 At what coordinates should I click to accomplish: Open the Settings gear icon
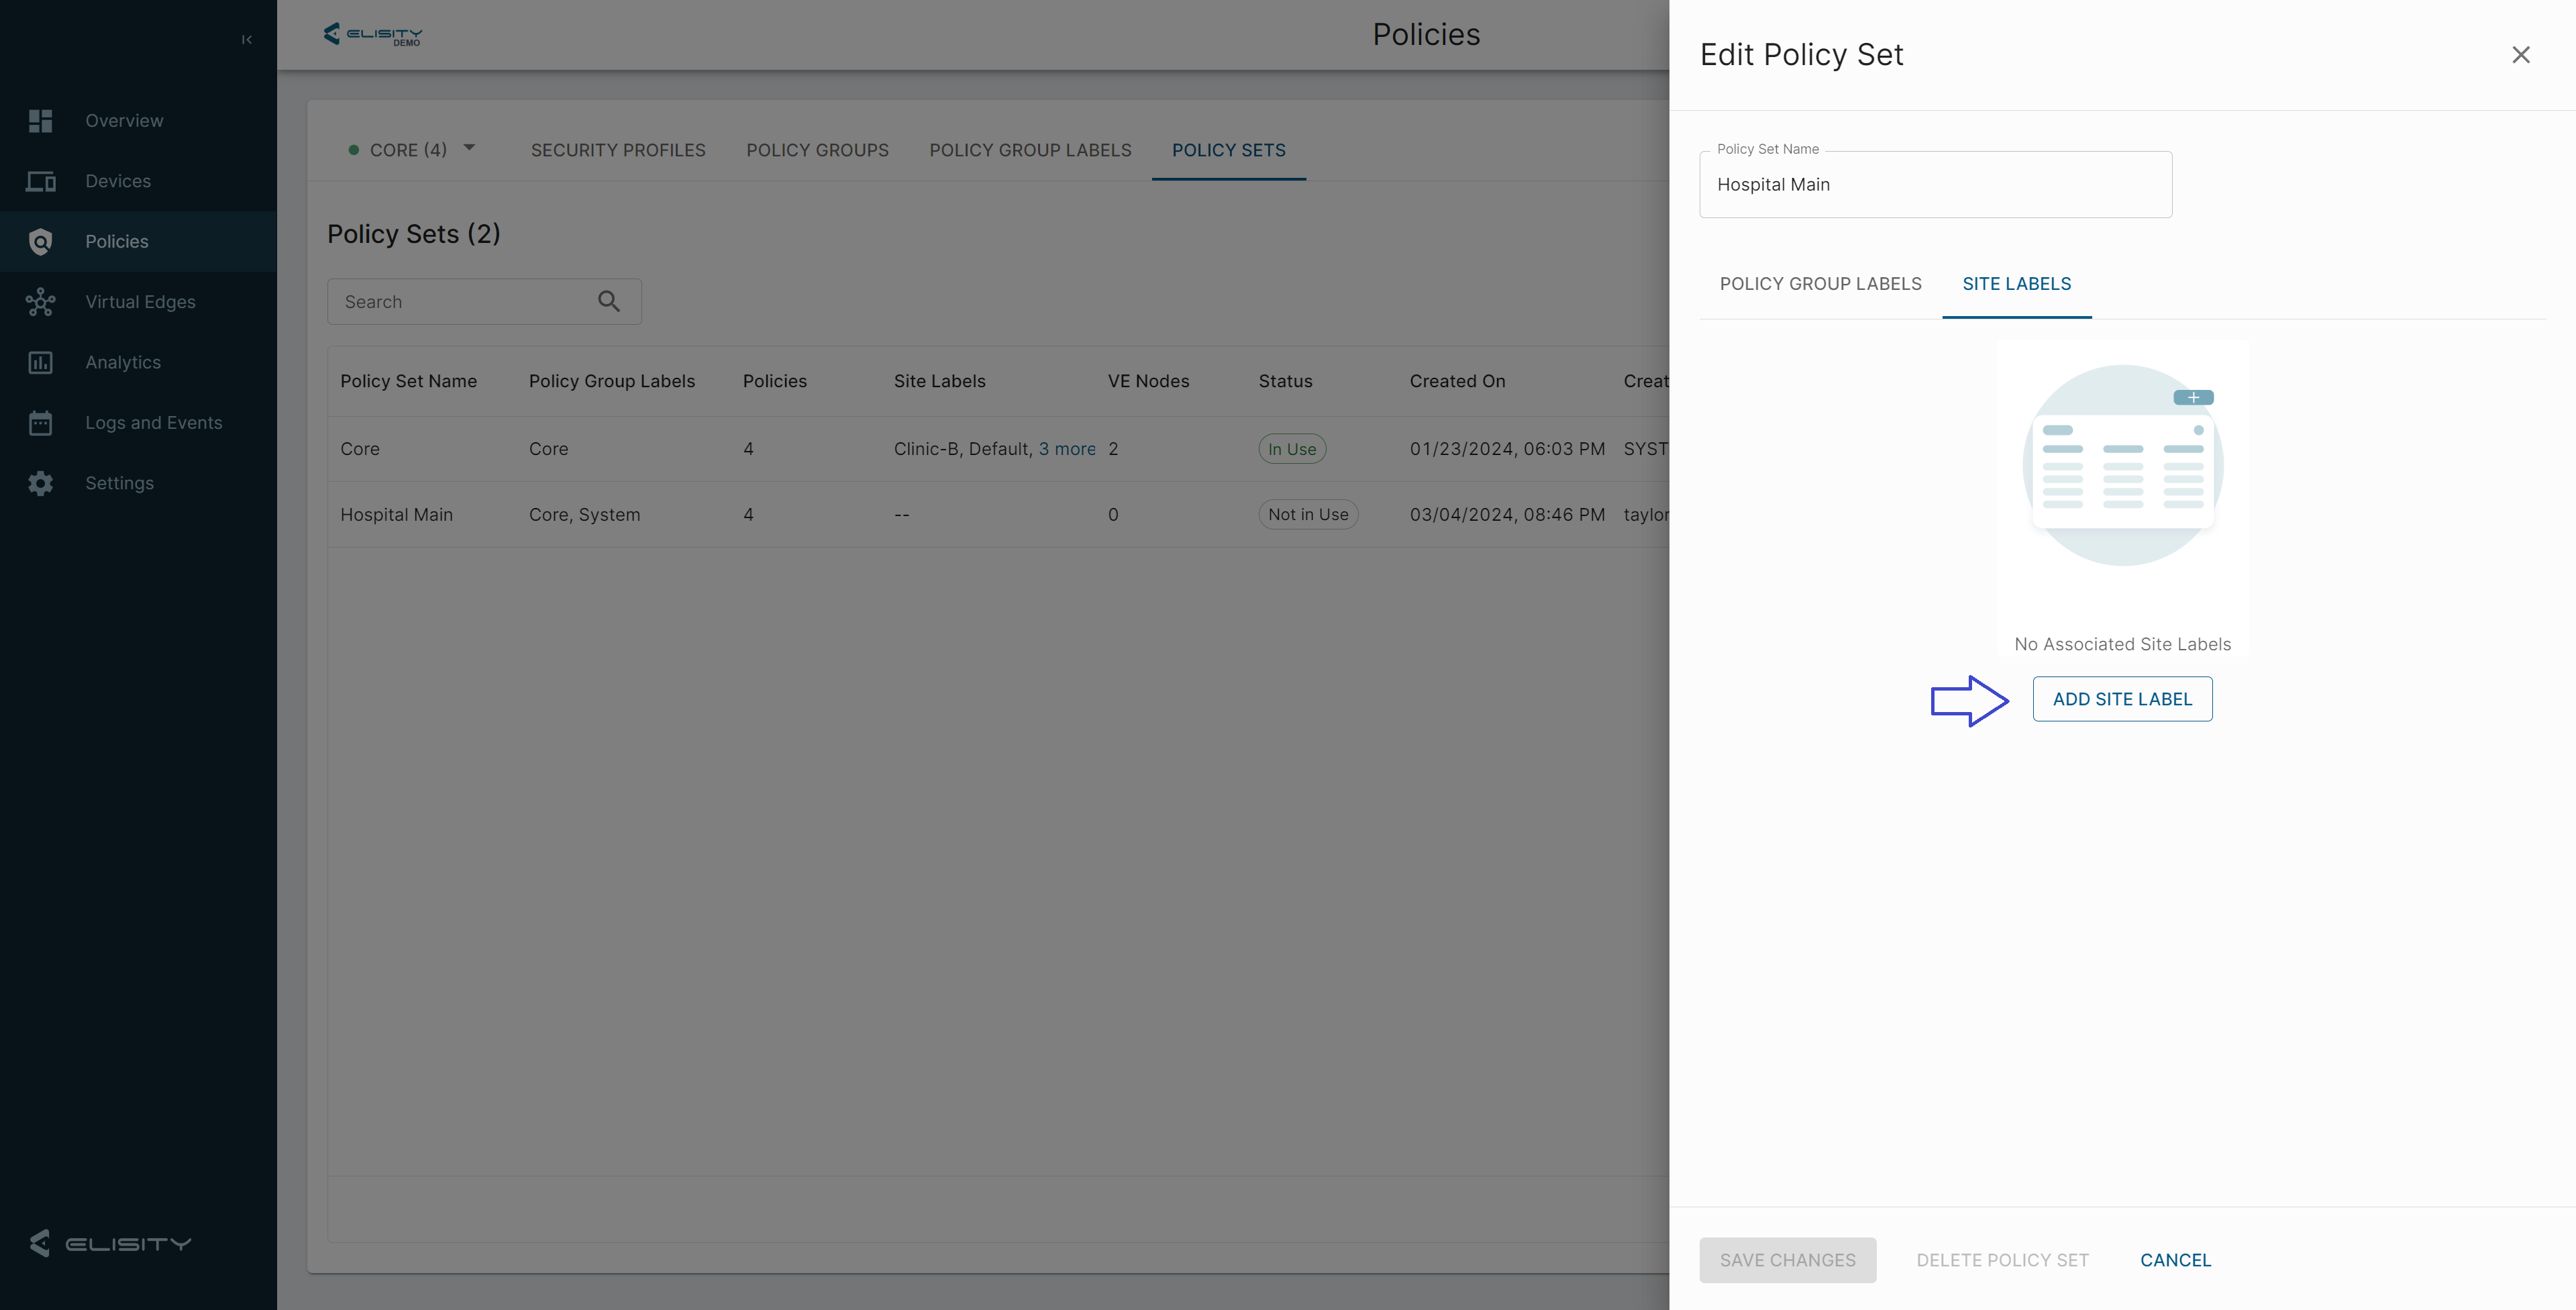[40, 483]
